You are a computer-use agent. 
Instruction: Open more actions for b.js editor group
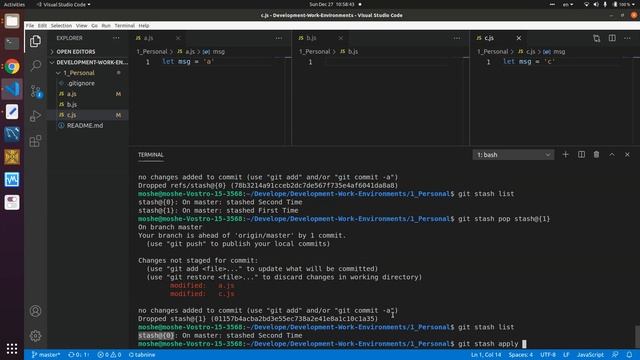pyautogui.click(x=457, y=38)
